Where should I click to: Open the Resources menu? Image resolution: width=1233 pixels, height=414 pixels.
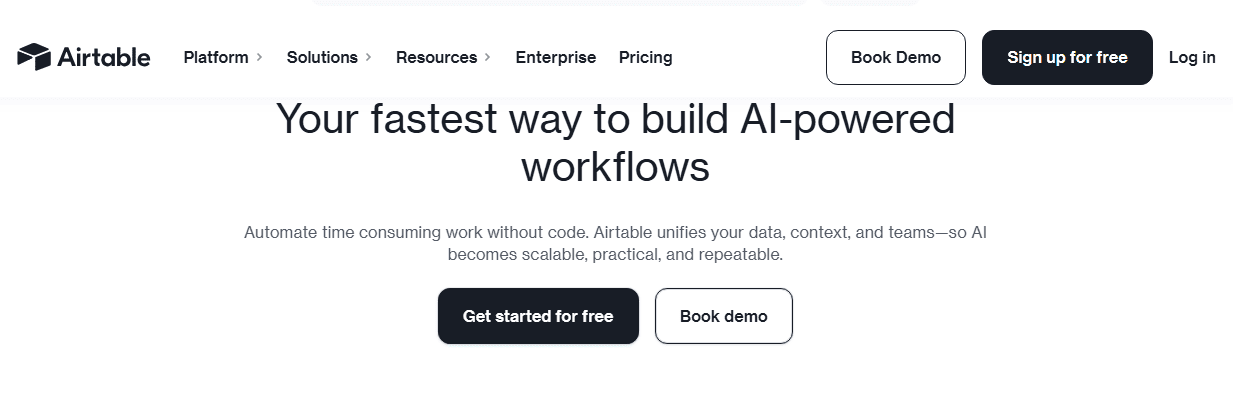[436, 57]
